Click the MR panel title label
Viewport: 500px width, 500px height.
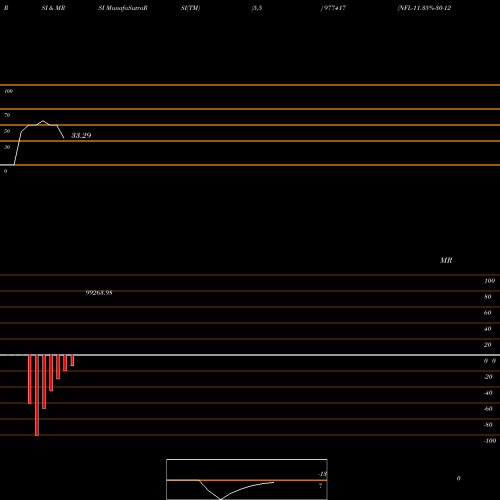click(446, 260)
